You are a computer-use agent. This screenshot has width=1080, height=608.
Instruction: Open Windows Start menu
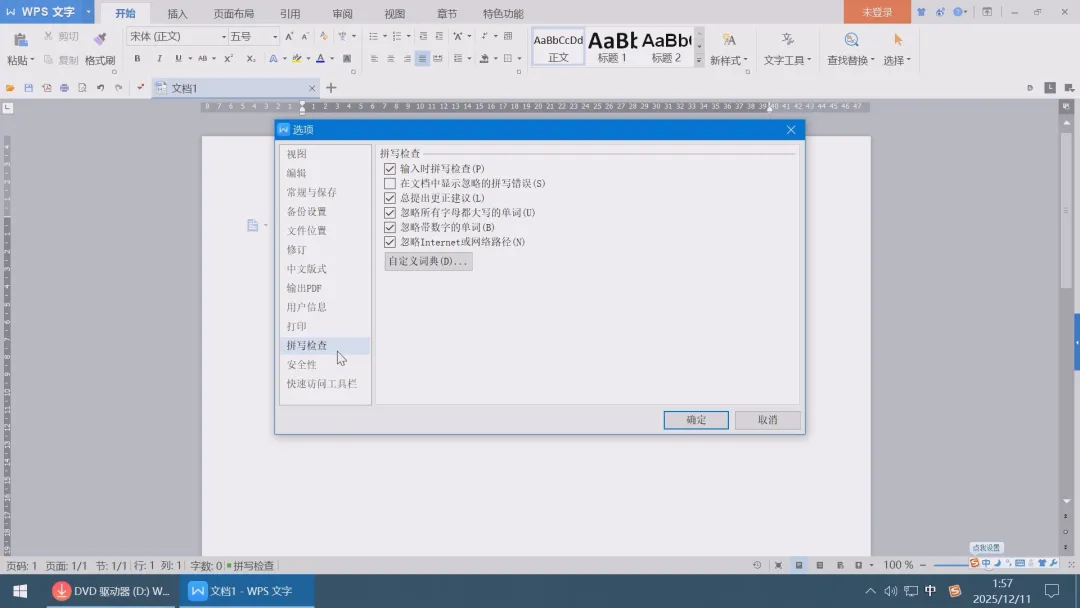pyautogui.click(x=20, y=591)
